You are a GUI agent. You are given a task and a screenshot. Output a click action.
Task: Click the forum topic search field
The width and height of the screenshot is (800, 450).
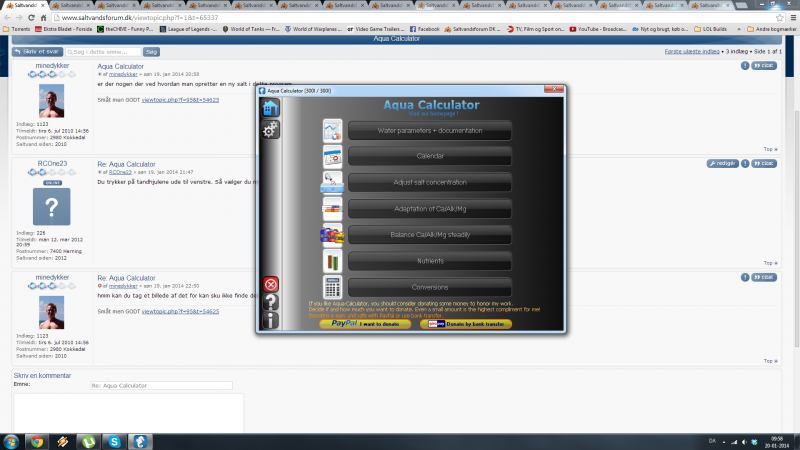102,51
